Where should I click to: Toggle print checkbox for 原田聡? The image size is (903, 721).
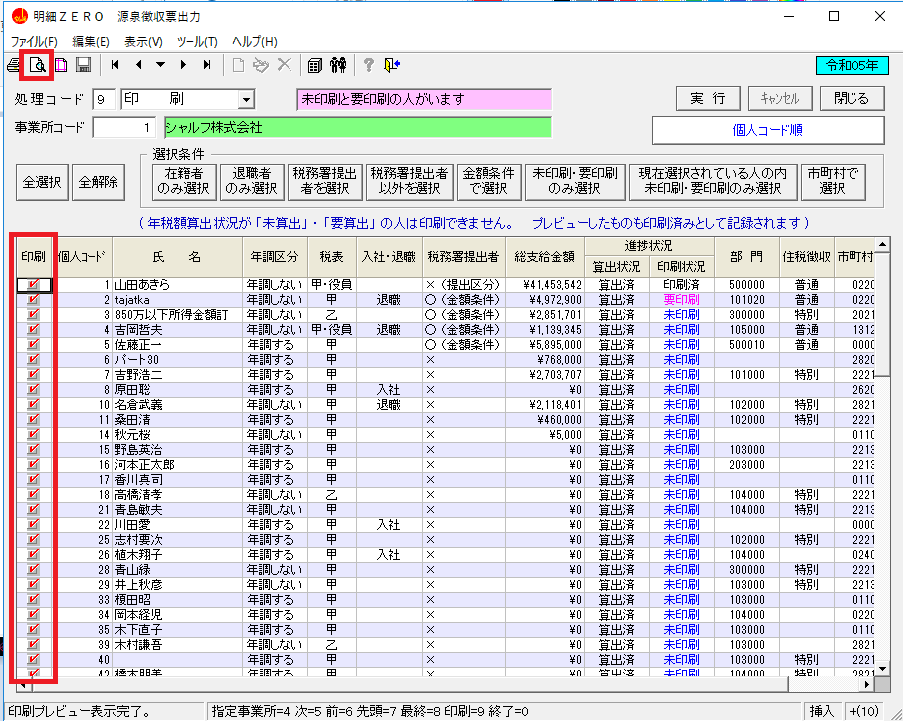click(x=33, y=389)
